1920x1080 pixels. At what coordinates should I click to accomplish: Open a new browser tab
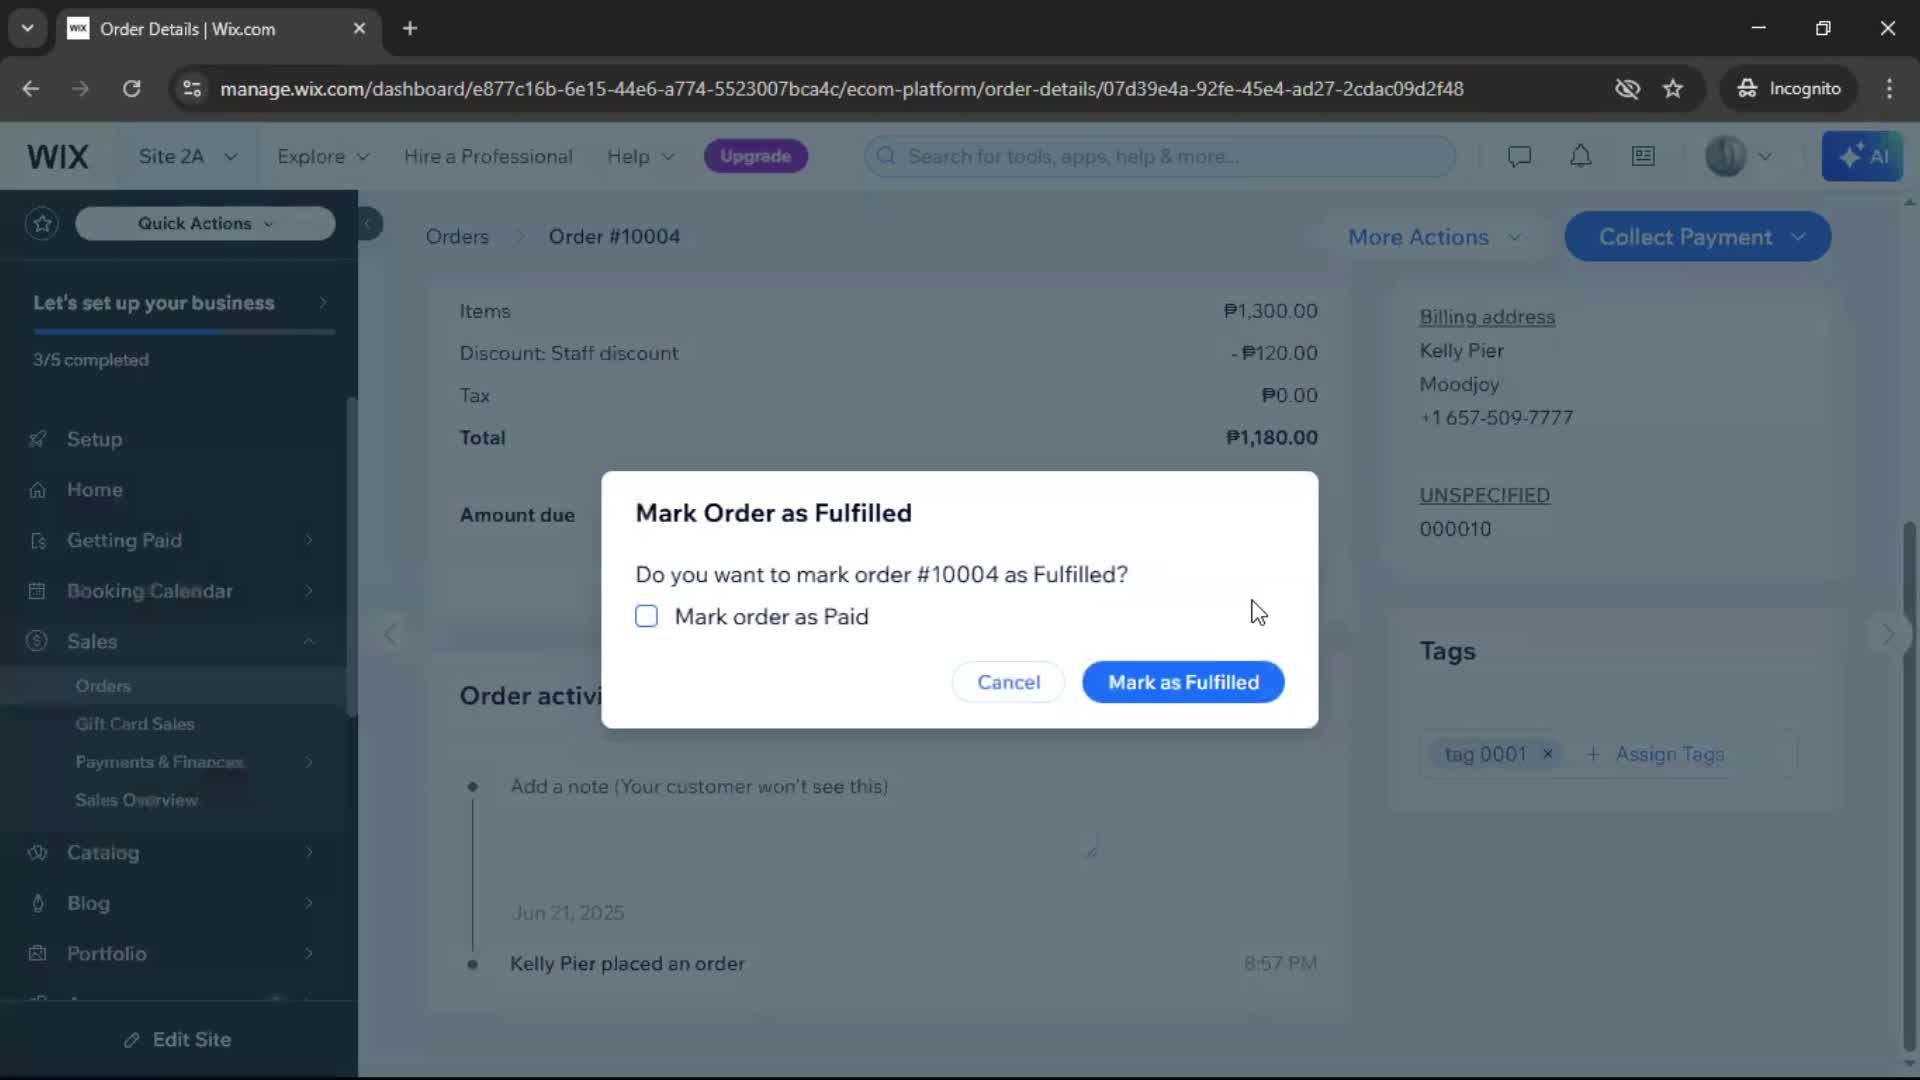tap(410, 28)
